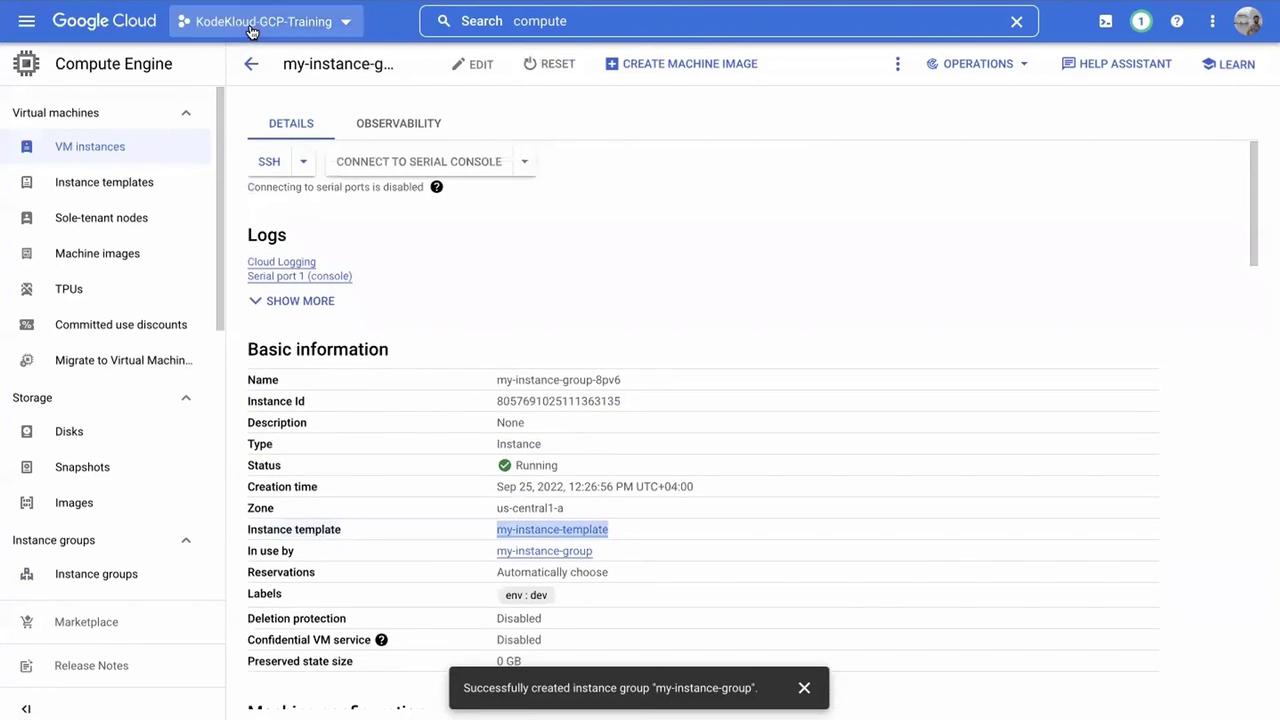Expand Show More under Logs
Viewport: 1280px width, 720px height.
(291, 301)
